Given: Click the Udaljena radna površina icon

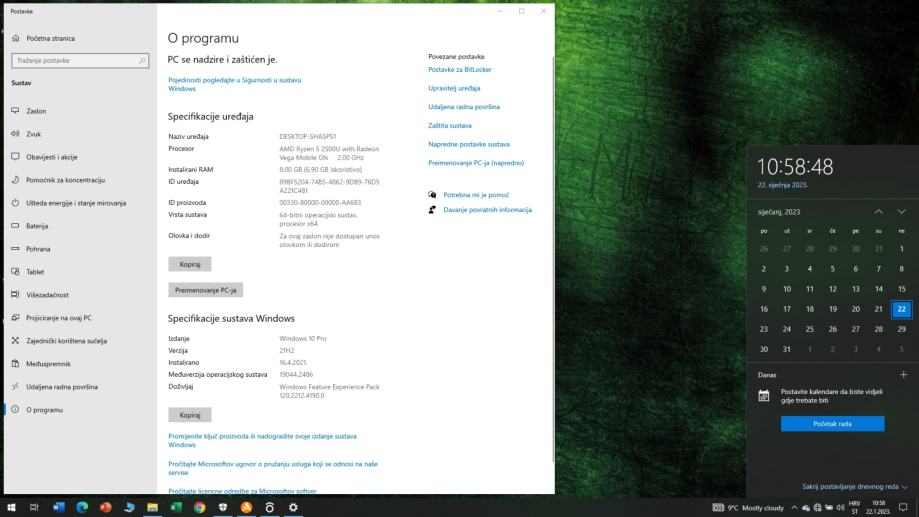Looking at the screenshot, I should (15, 386).
